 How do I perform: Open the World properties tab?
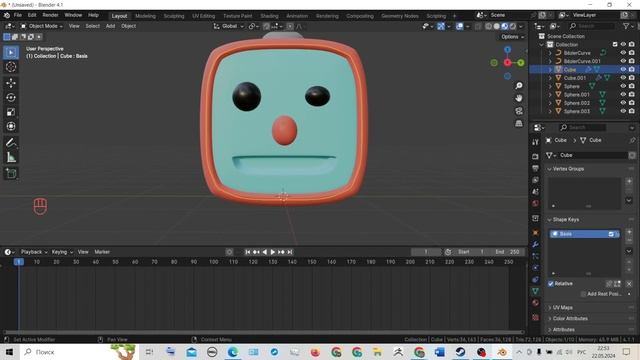pyautogui.click(x=536, y=203)
